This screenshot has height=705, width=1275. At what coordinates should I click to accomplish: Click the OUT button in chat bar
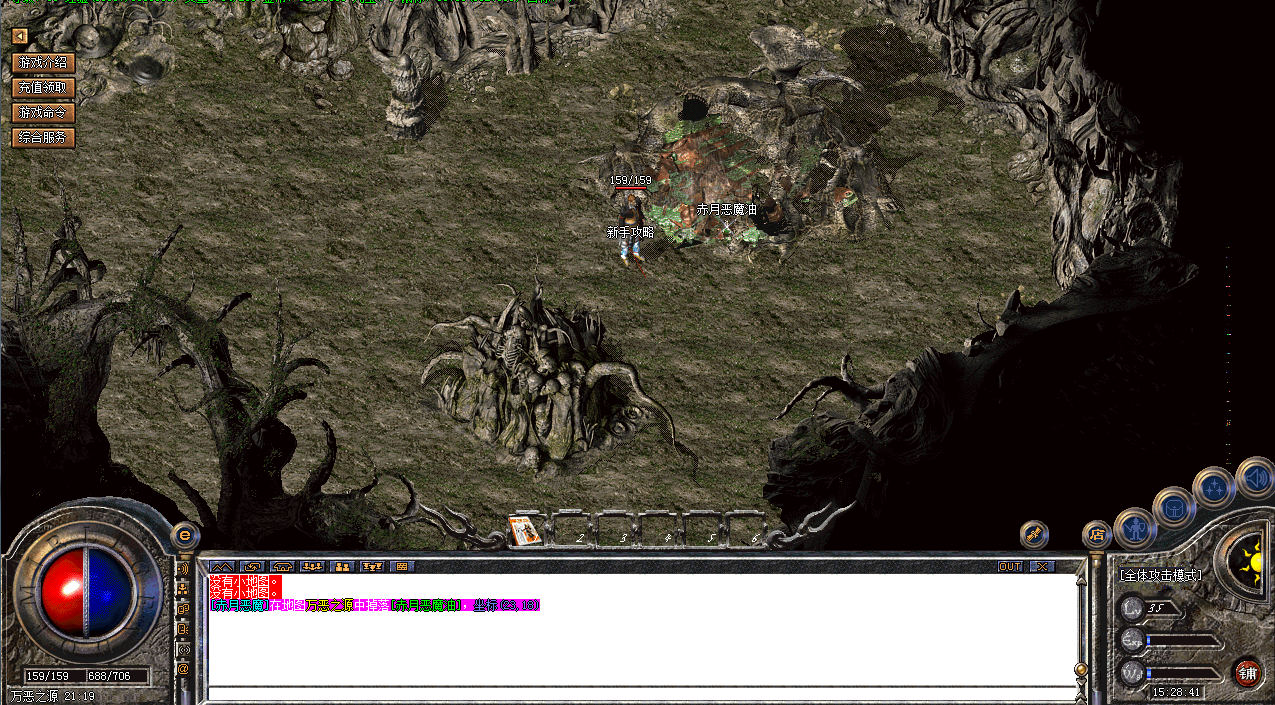tap(1010, 566)
